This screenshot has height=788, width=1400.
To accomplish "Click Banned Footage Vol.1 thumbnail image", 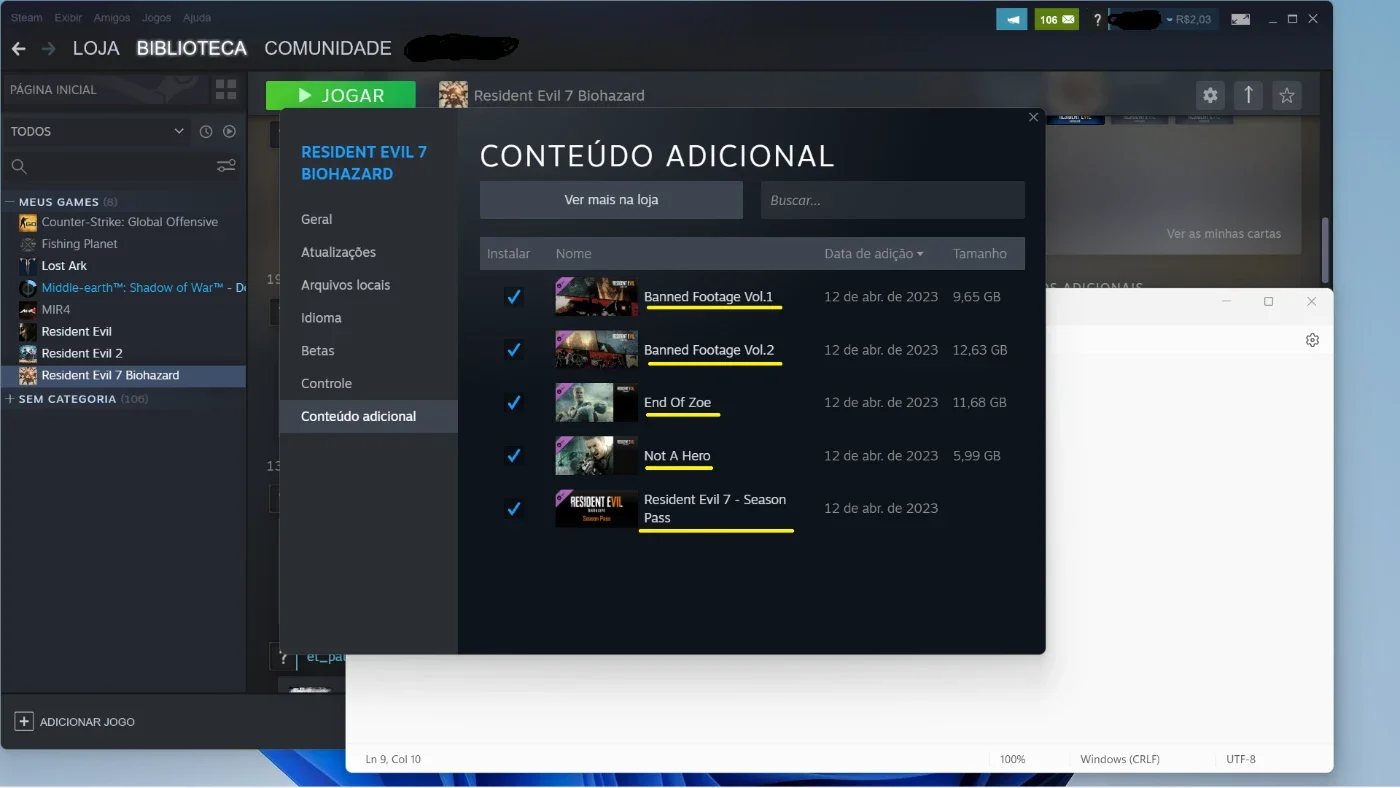I will click(596, 297).
